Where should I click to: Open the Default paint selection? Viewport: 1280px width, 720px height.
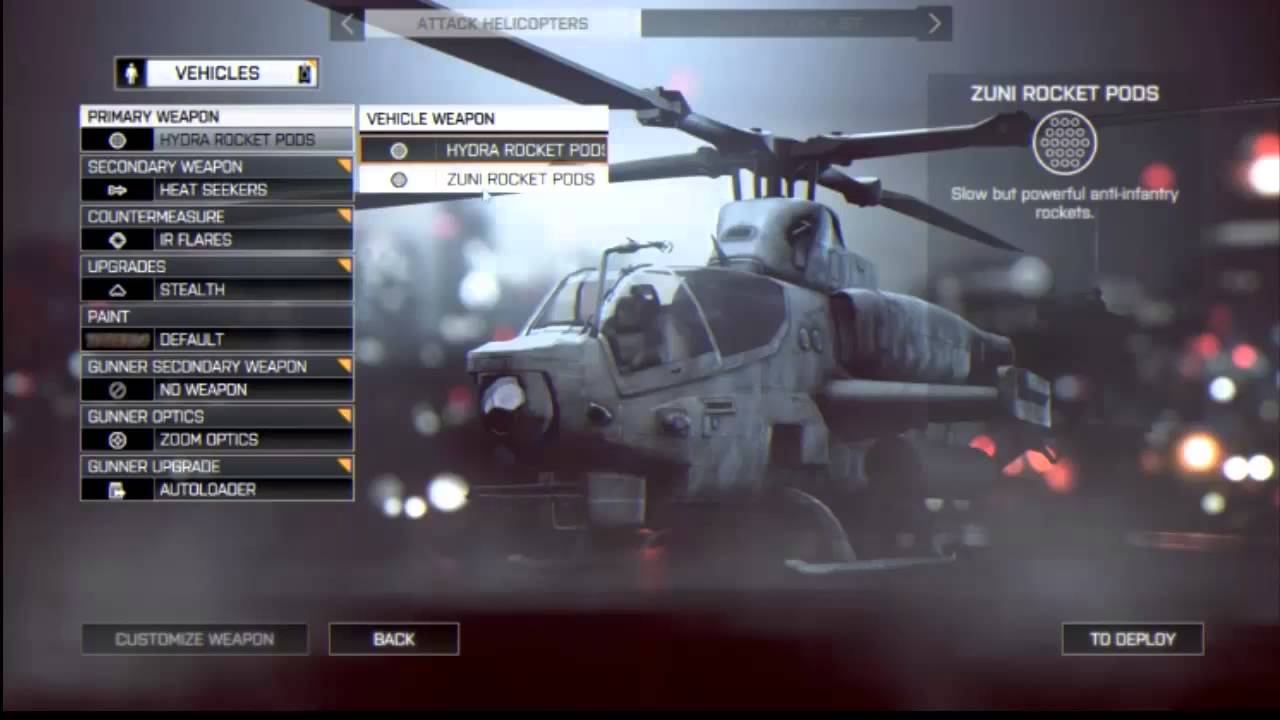[217, 340]
